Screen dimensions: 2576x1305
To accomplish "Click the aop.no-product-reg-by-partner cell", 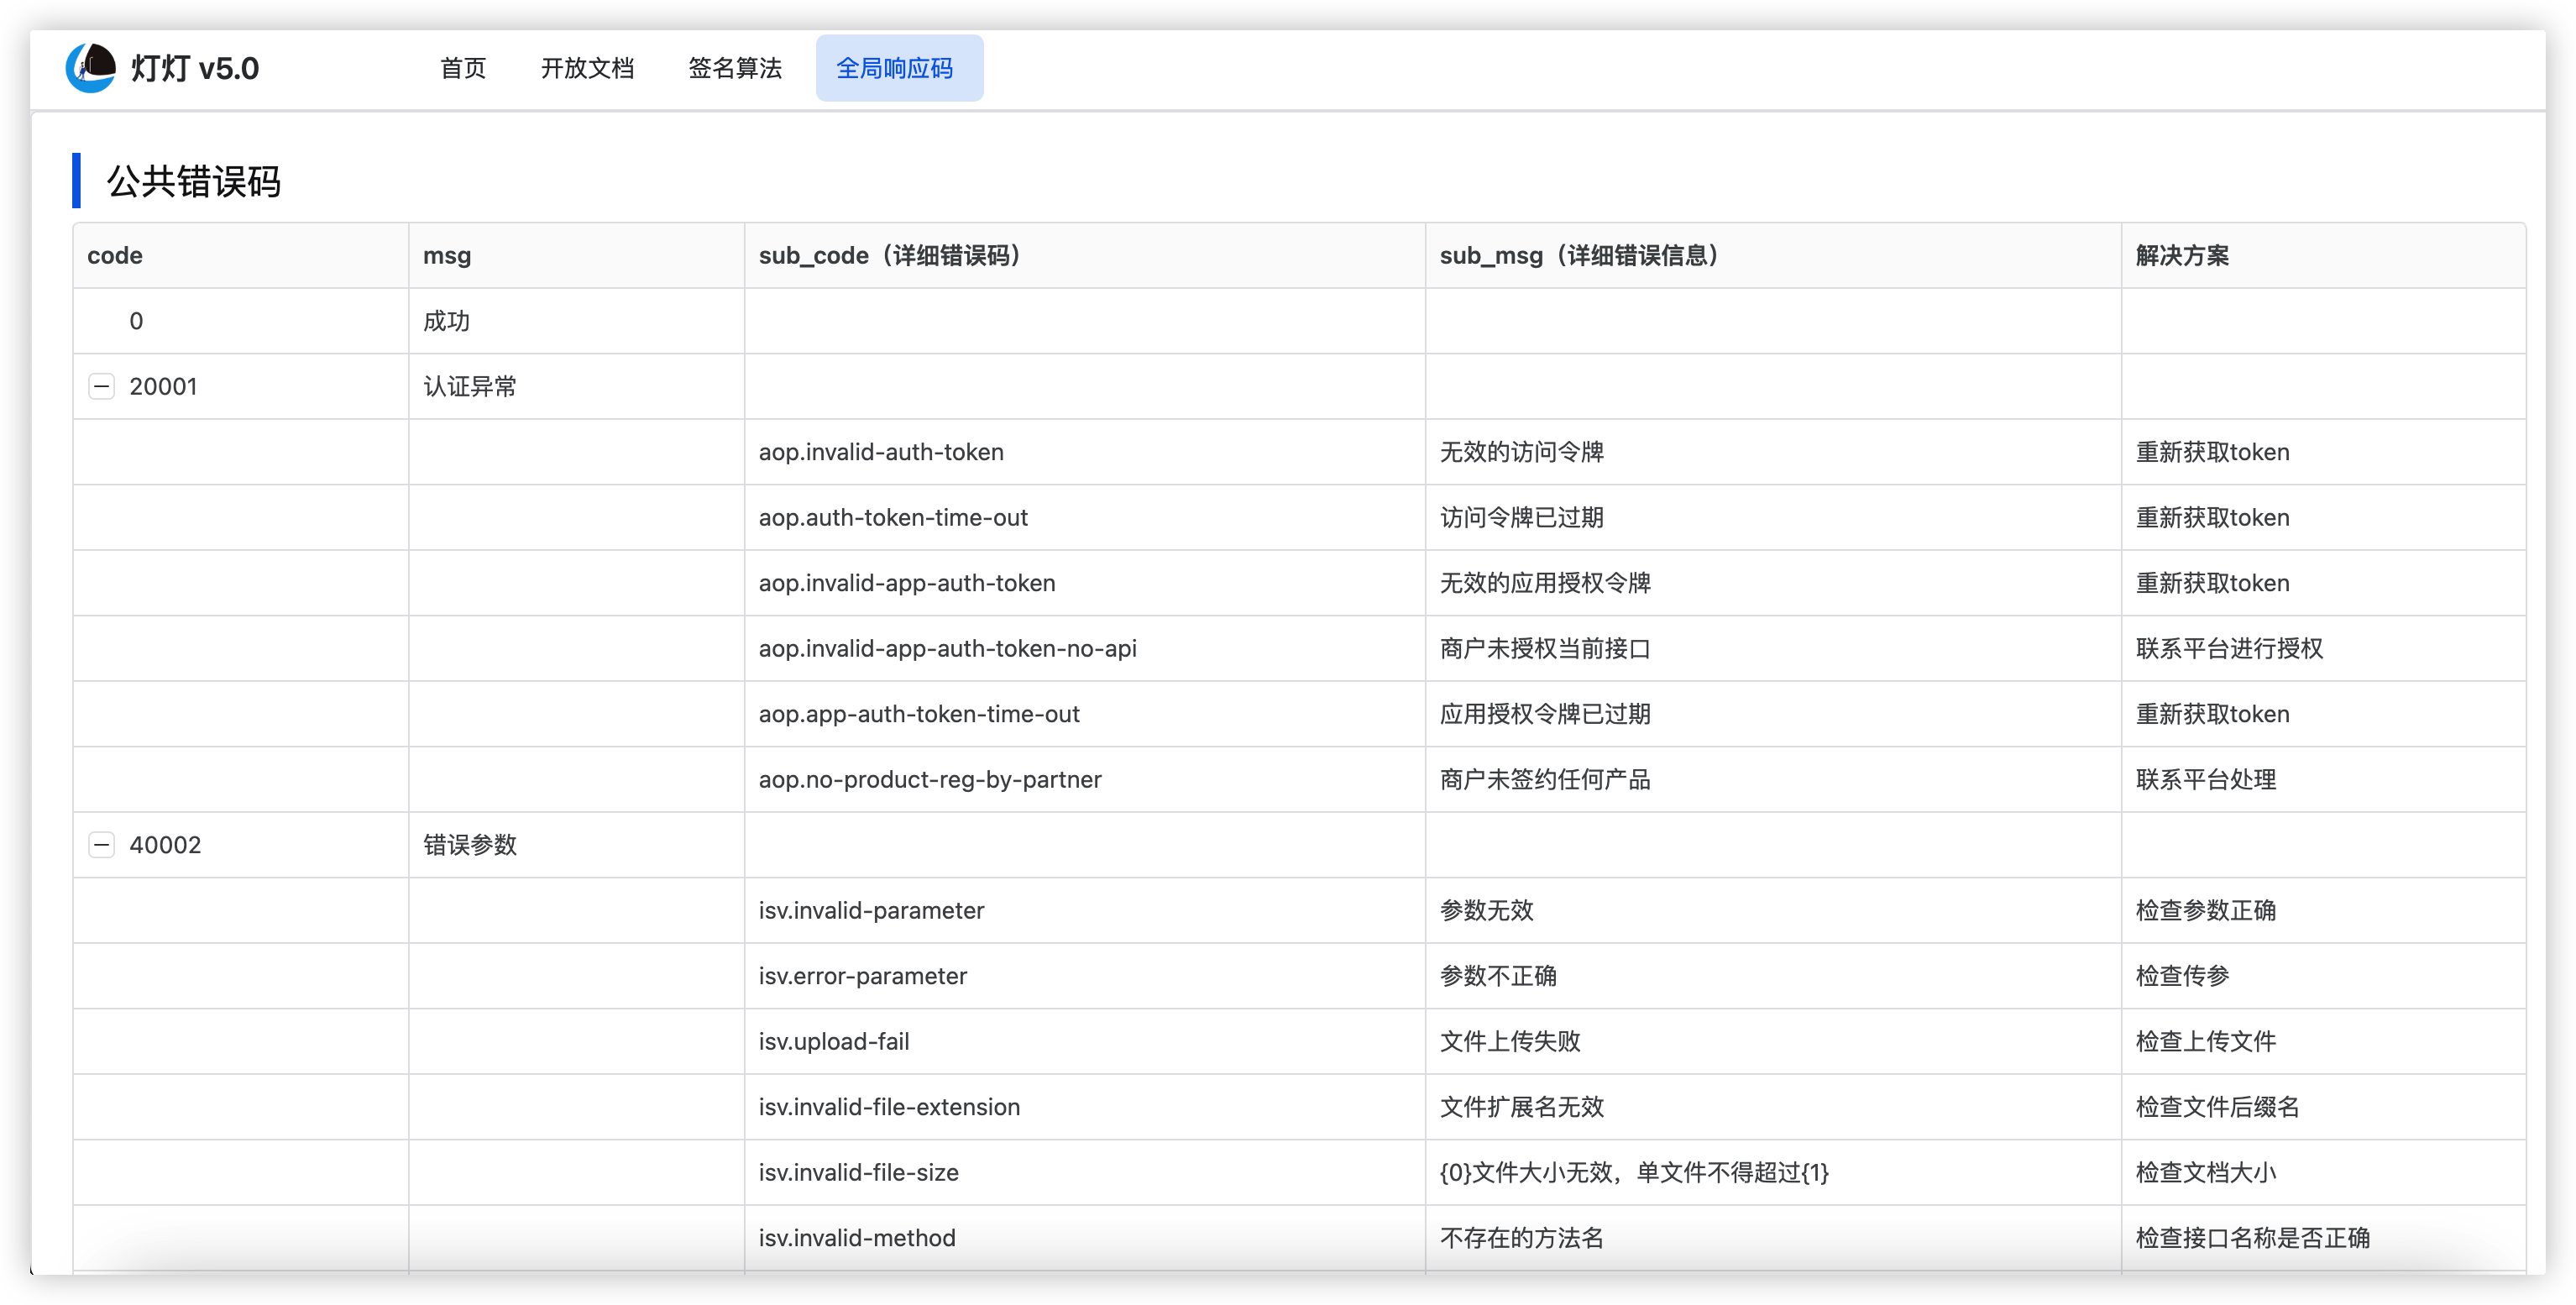I will pos(930,780).
